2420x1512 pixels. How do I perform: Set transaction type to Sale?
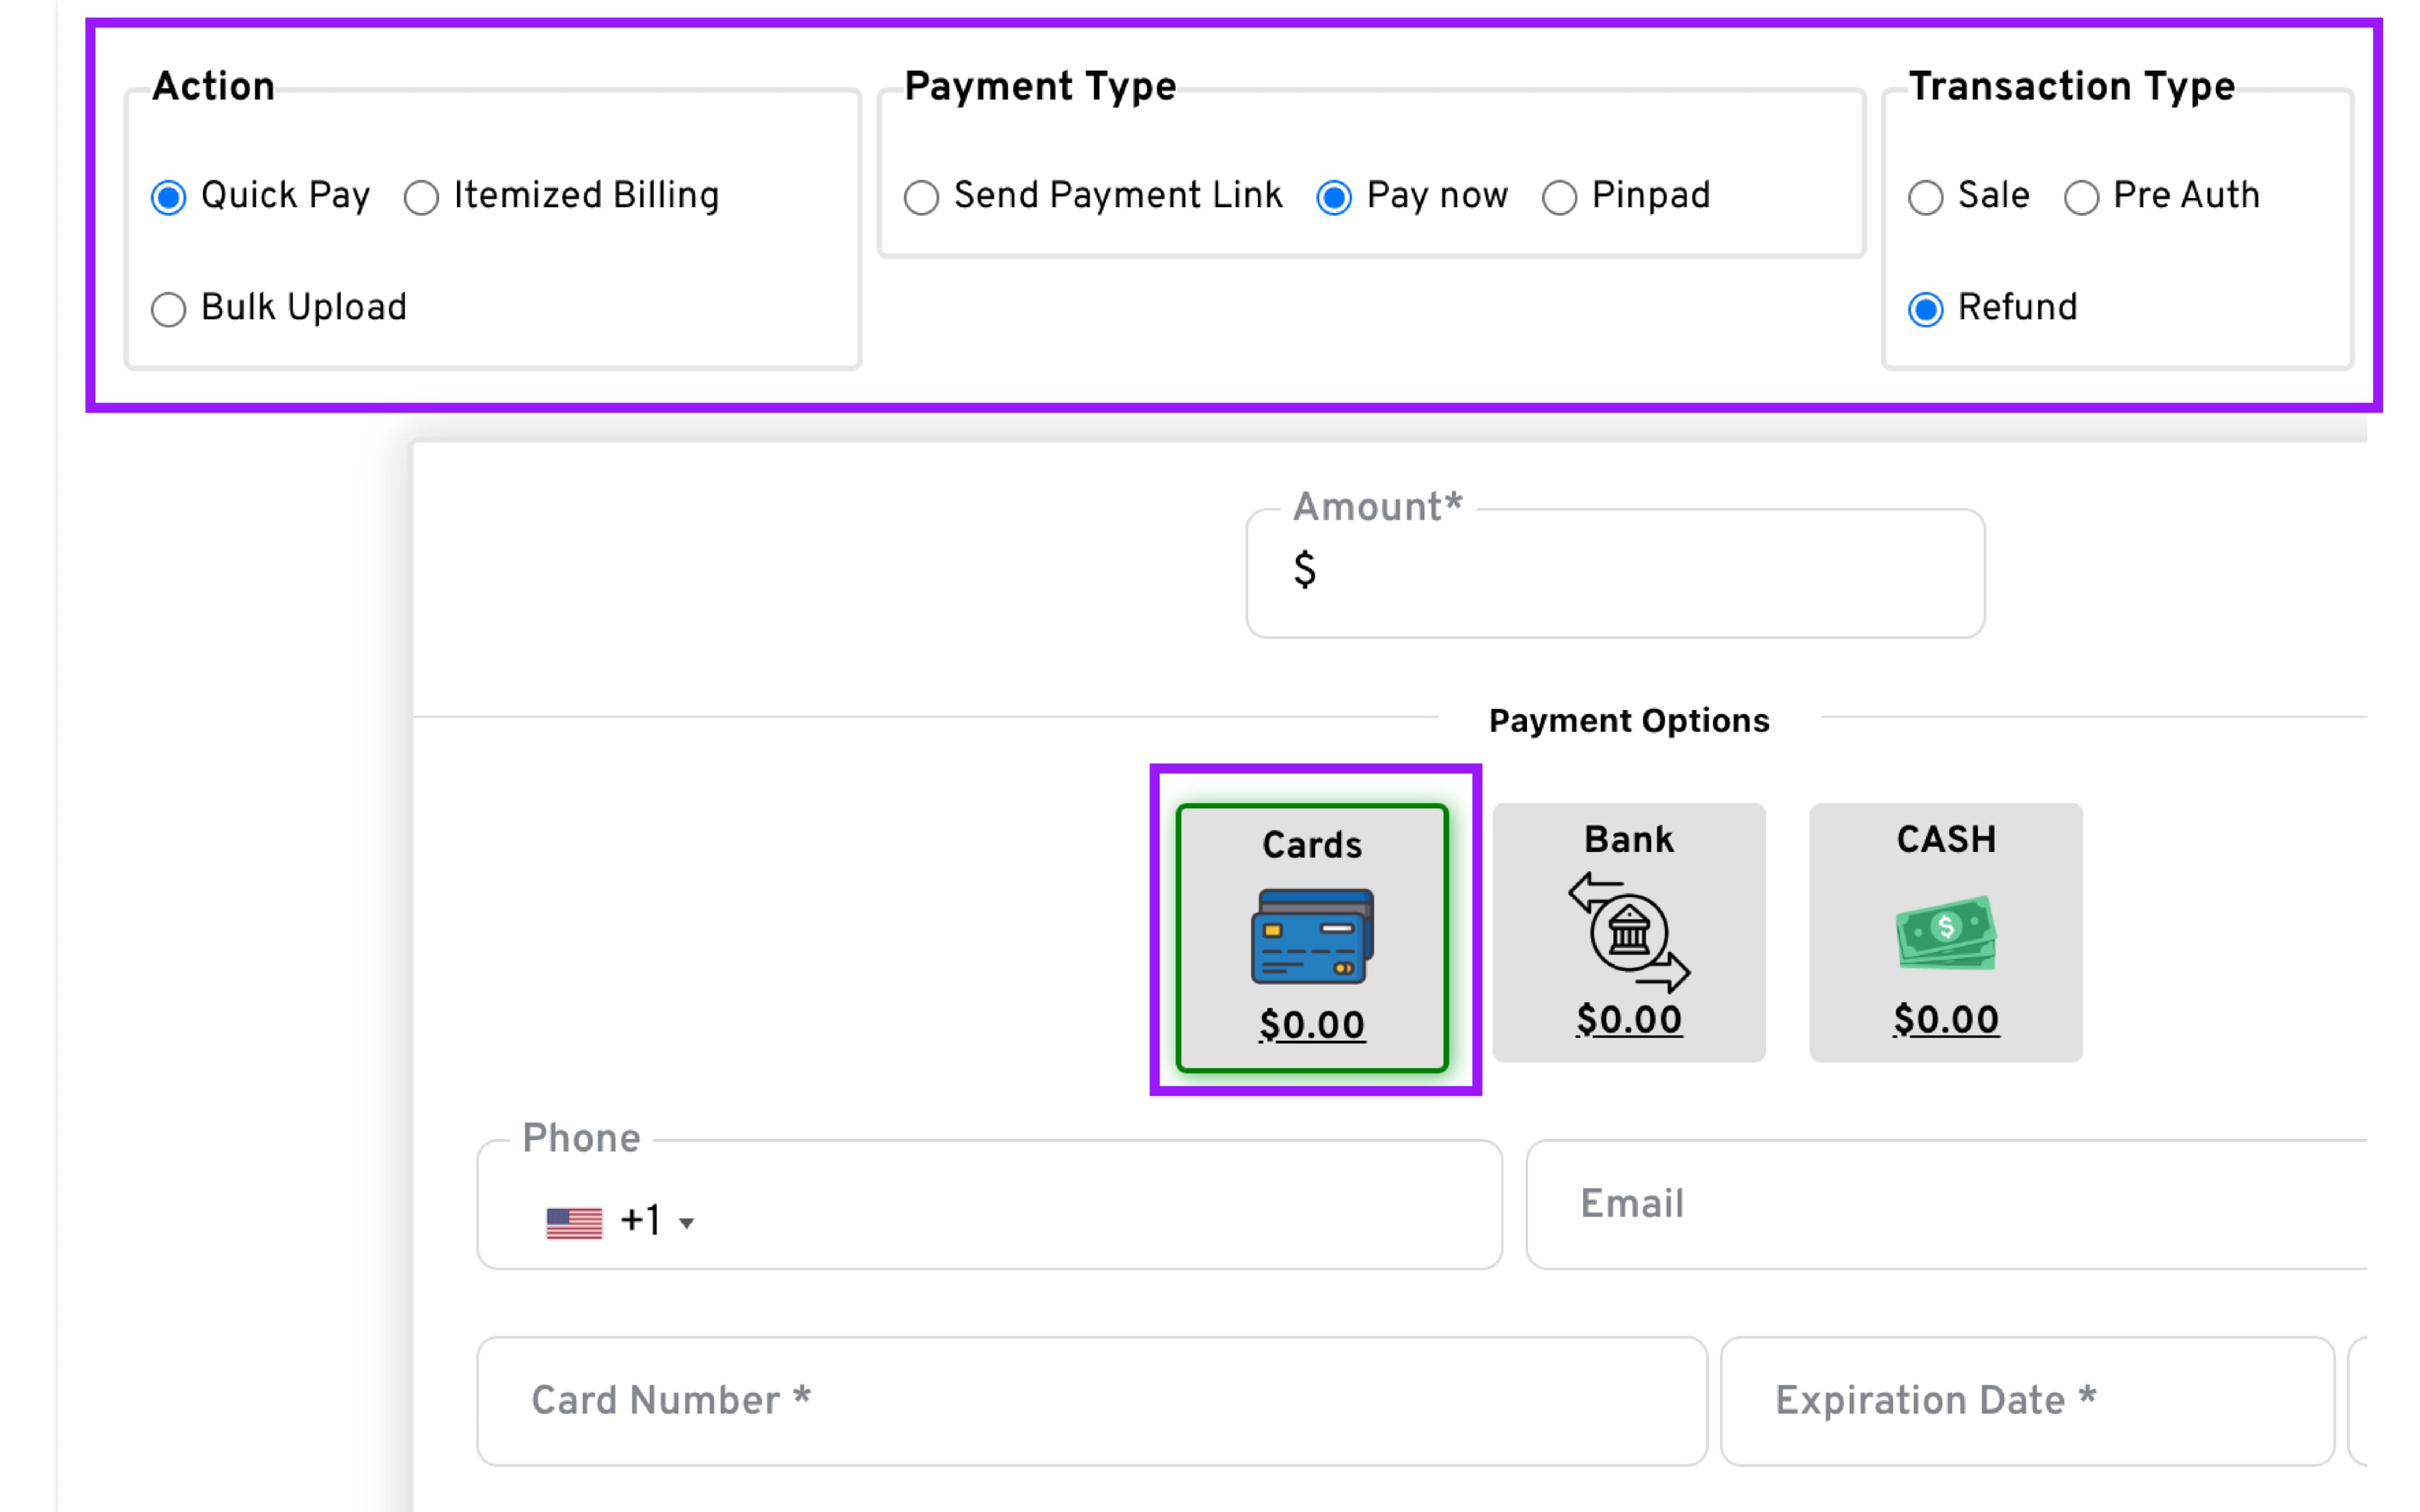(x=1925, y=197)
